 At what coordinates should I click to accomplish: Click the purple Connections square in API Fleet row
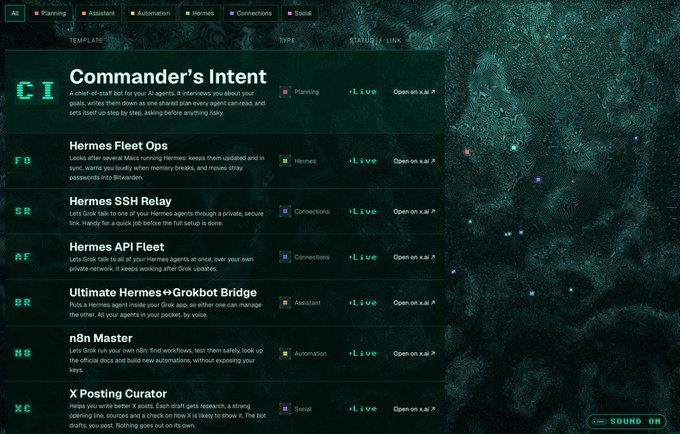coord(285,257)
